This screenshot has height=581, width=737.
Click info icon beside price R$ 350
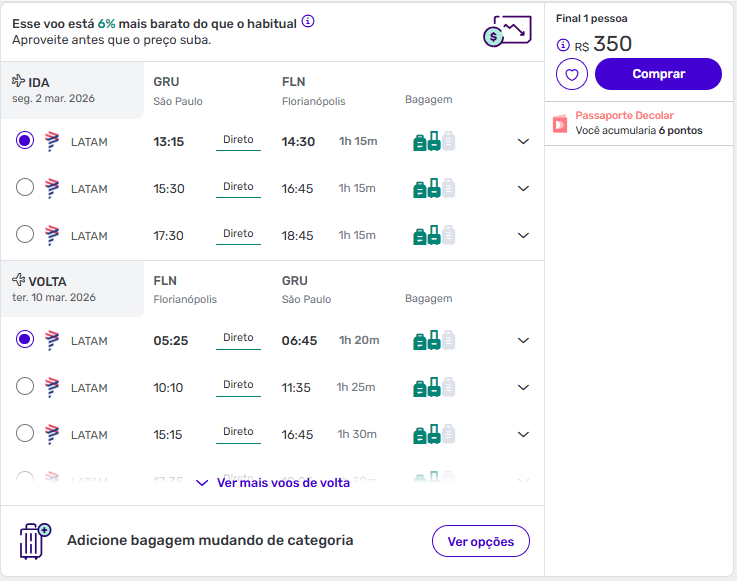[563, 45]
